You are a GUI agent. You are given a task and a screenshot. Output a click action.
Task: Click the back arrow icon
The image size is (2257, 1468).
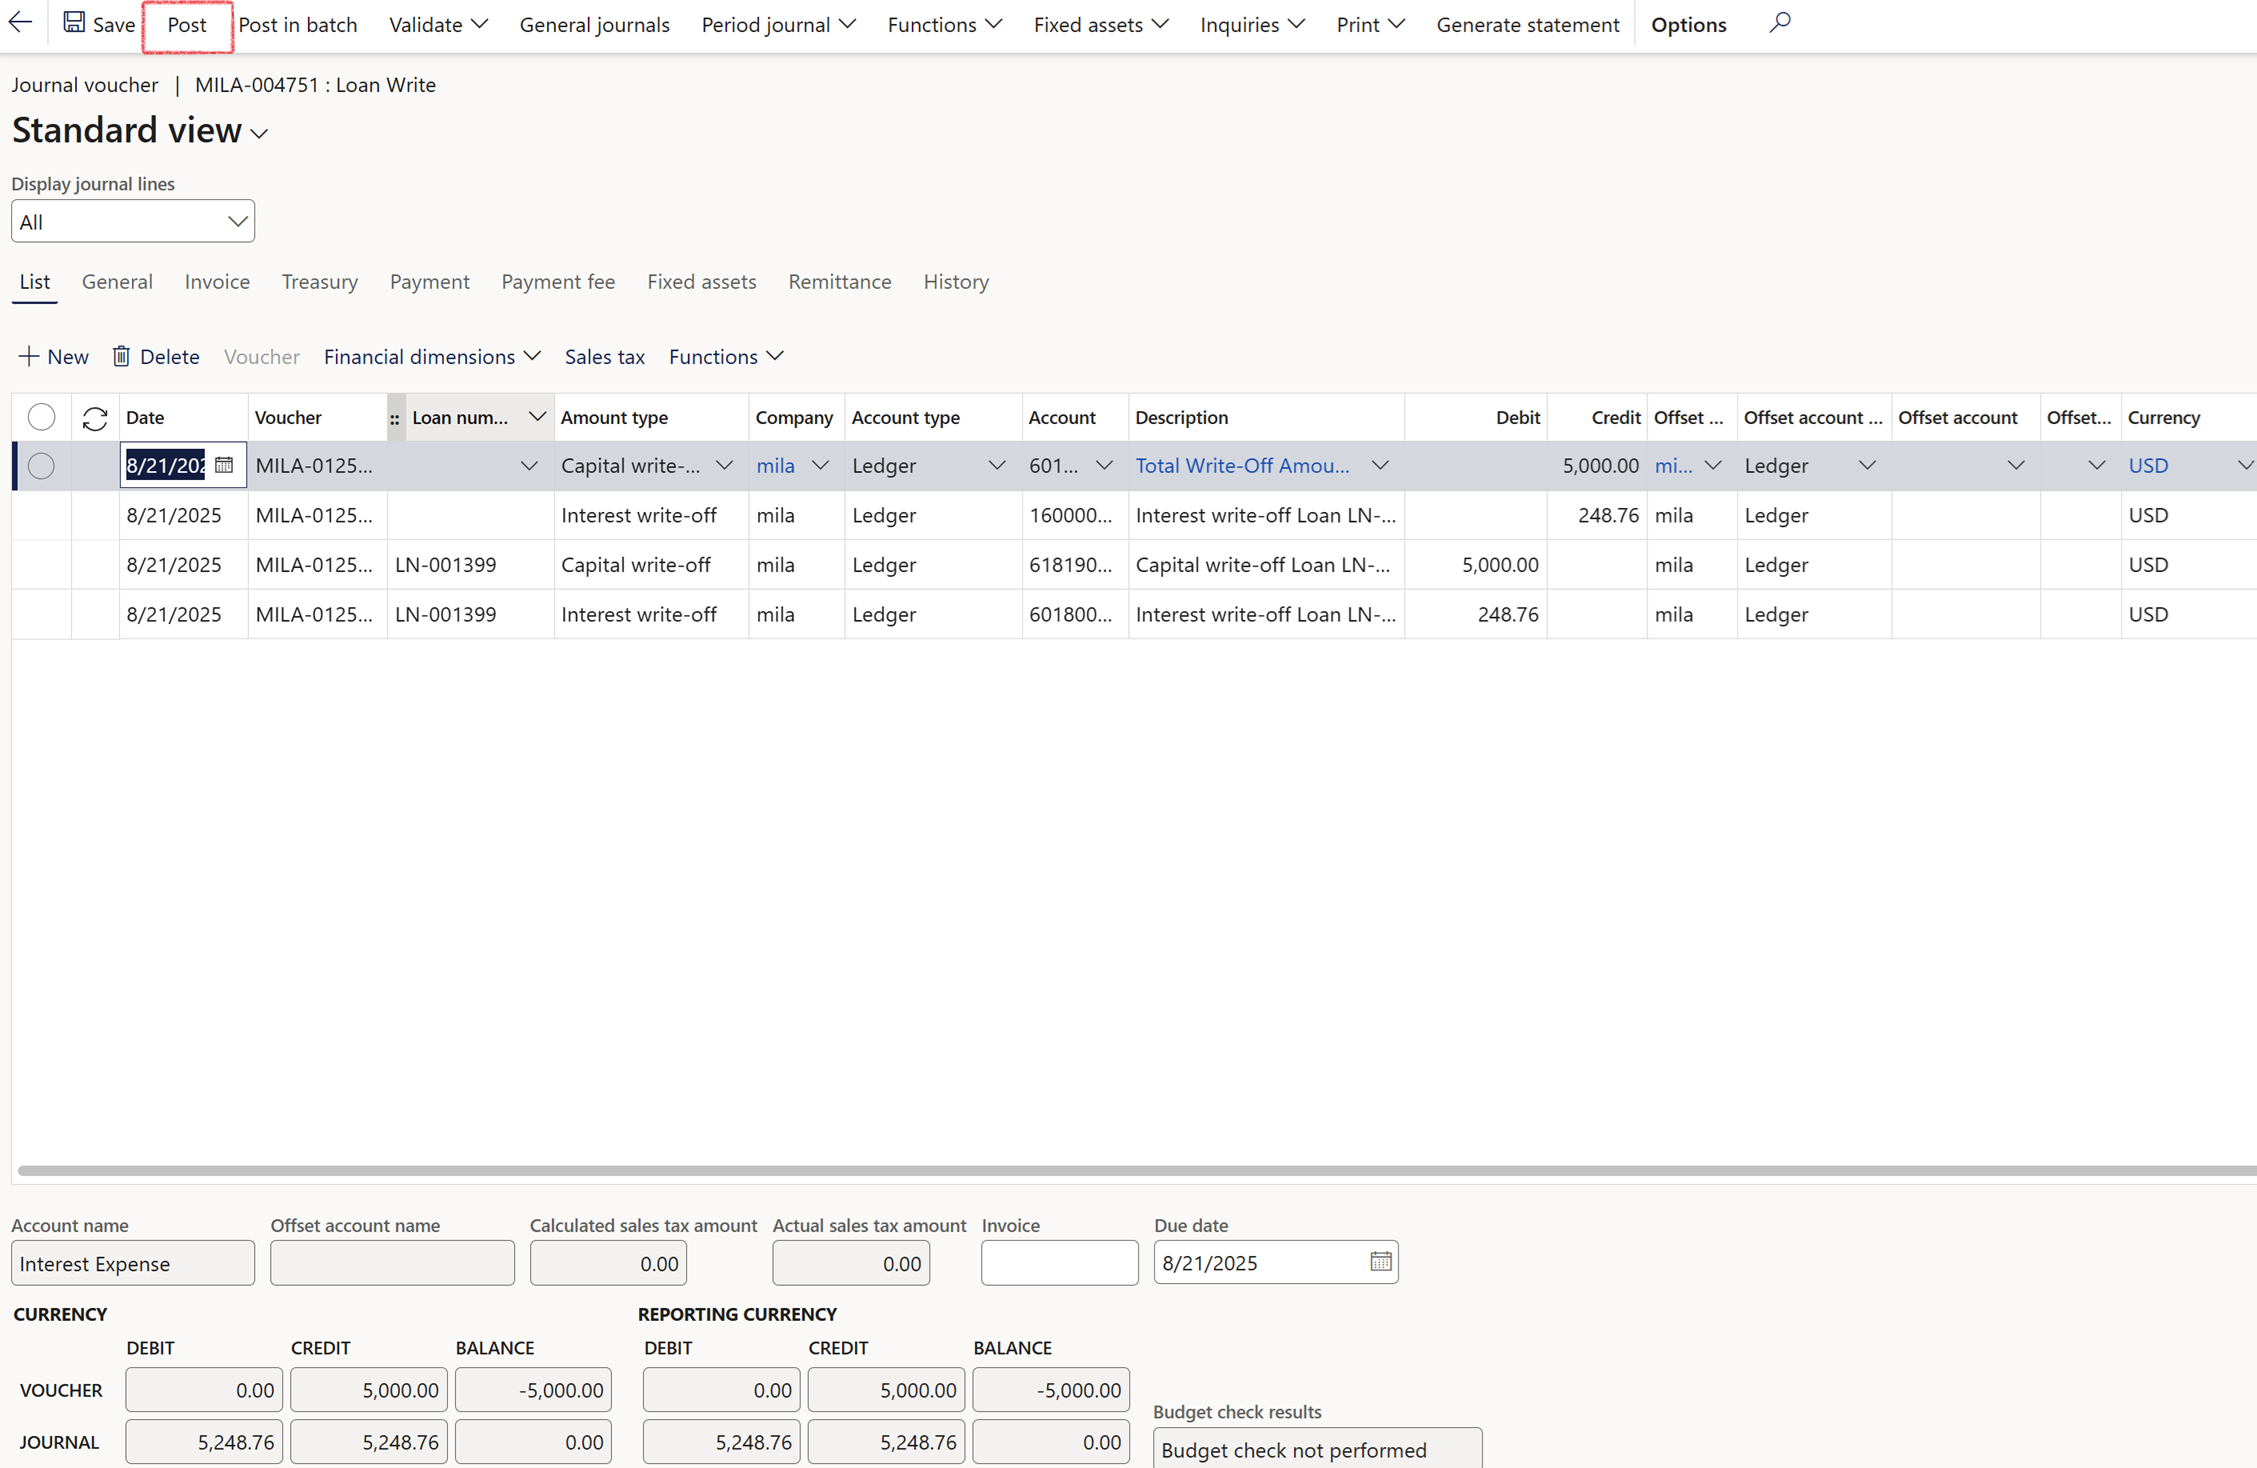point(20,23)
